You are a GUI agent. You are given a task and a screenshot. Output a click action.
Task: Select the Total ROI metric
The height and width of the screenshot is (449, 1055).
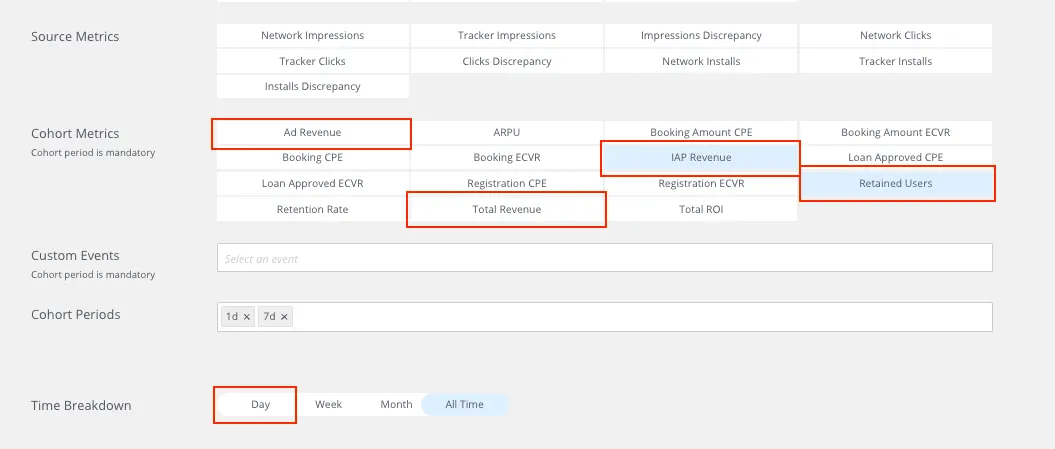[x=700, y=210]
